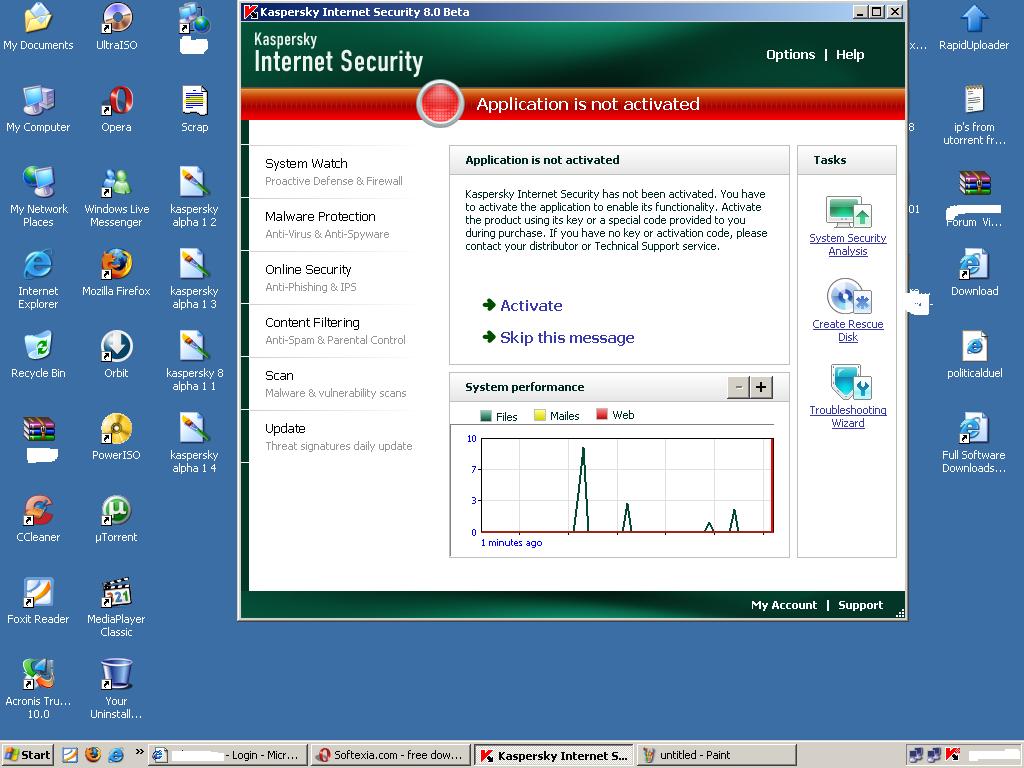This screenshot has width=1024, height=768.
Task: Click the green arrow beside Activate
Action: point(488,304)
